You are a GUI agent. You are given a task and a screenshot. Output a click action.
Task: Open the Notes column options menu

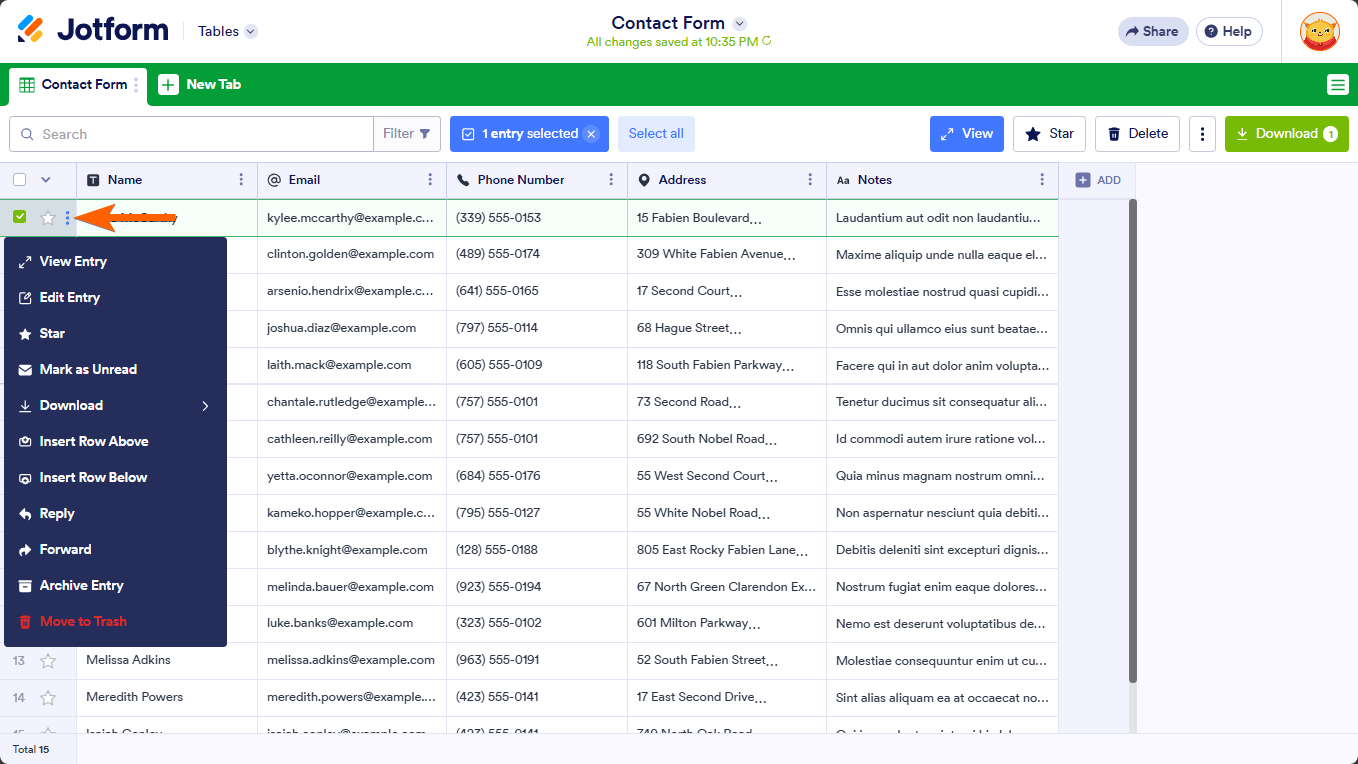click(1043, 180)
